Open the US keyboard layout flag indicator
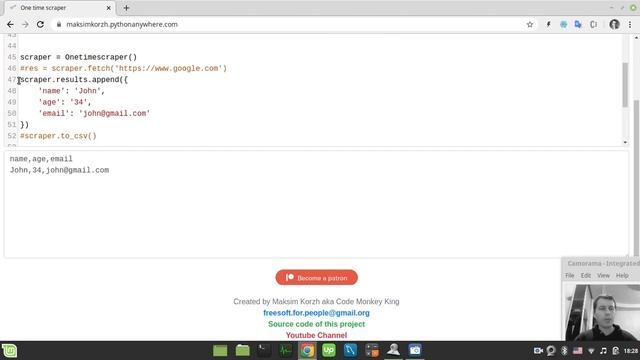The image size is (640, 360). tap(578, 351)
